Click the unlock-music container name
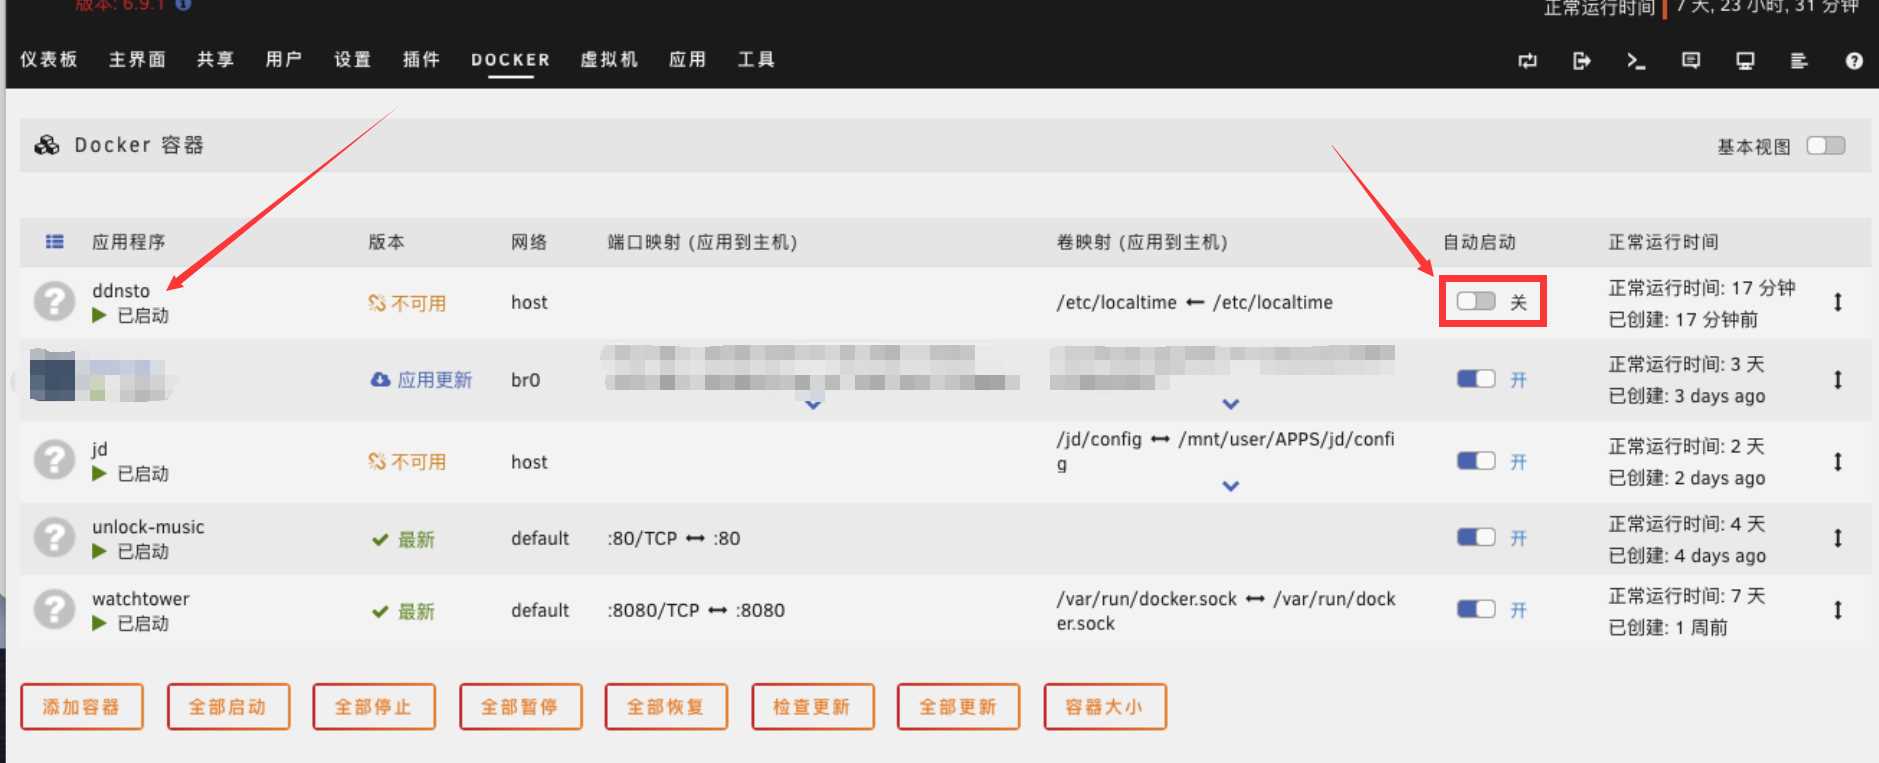Screen dimensions: 1879x763 [x=148, y=527]
